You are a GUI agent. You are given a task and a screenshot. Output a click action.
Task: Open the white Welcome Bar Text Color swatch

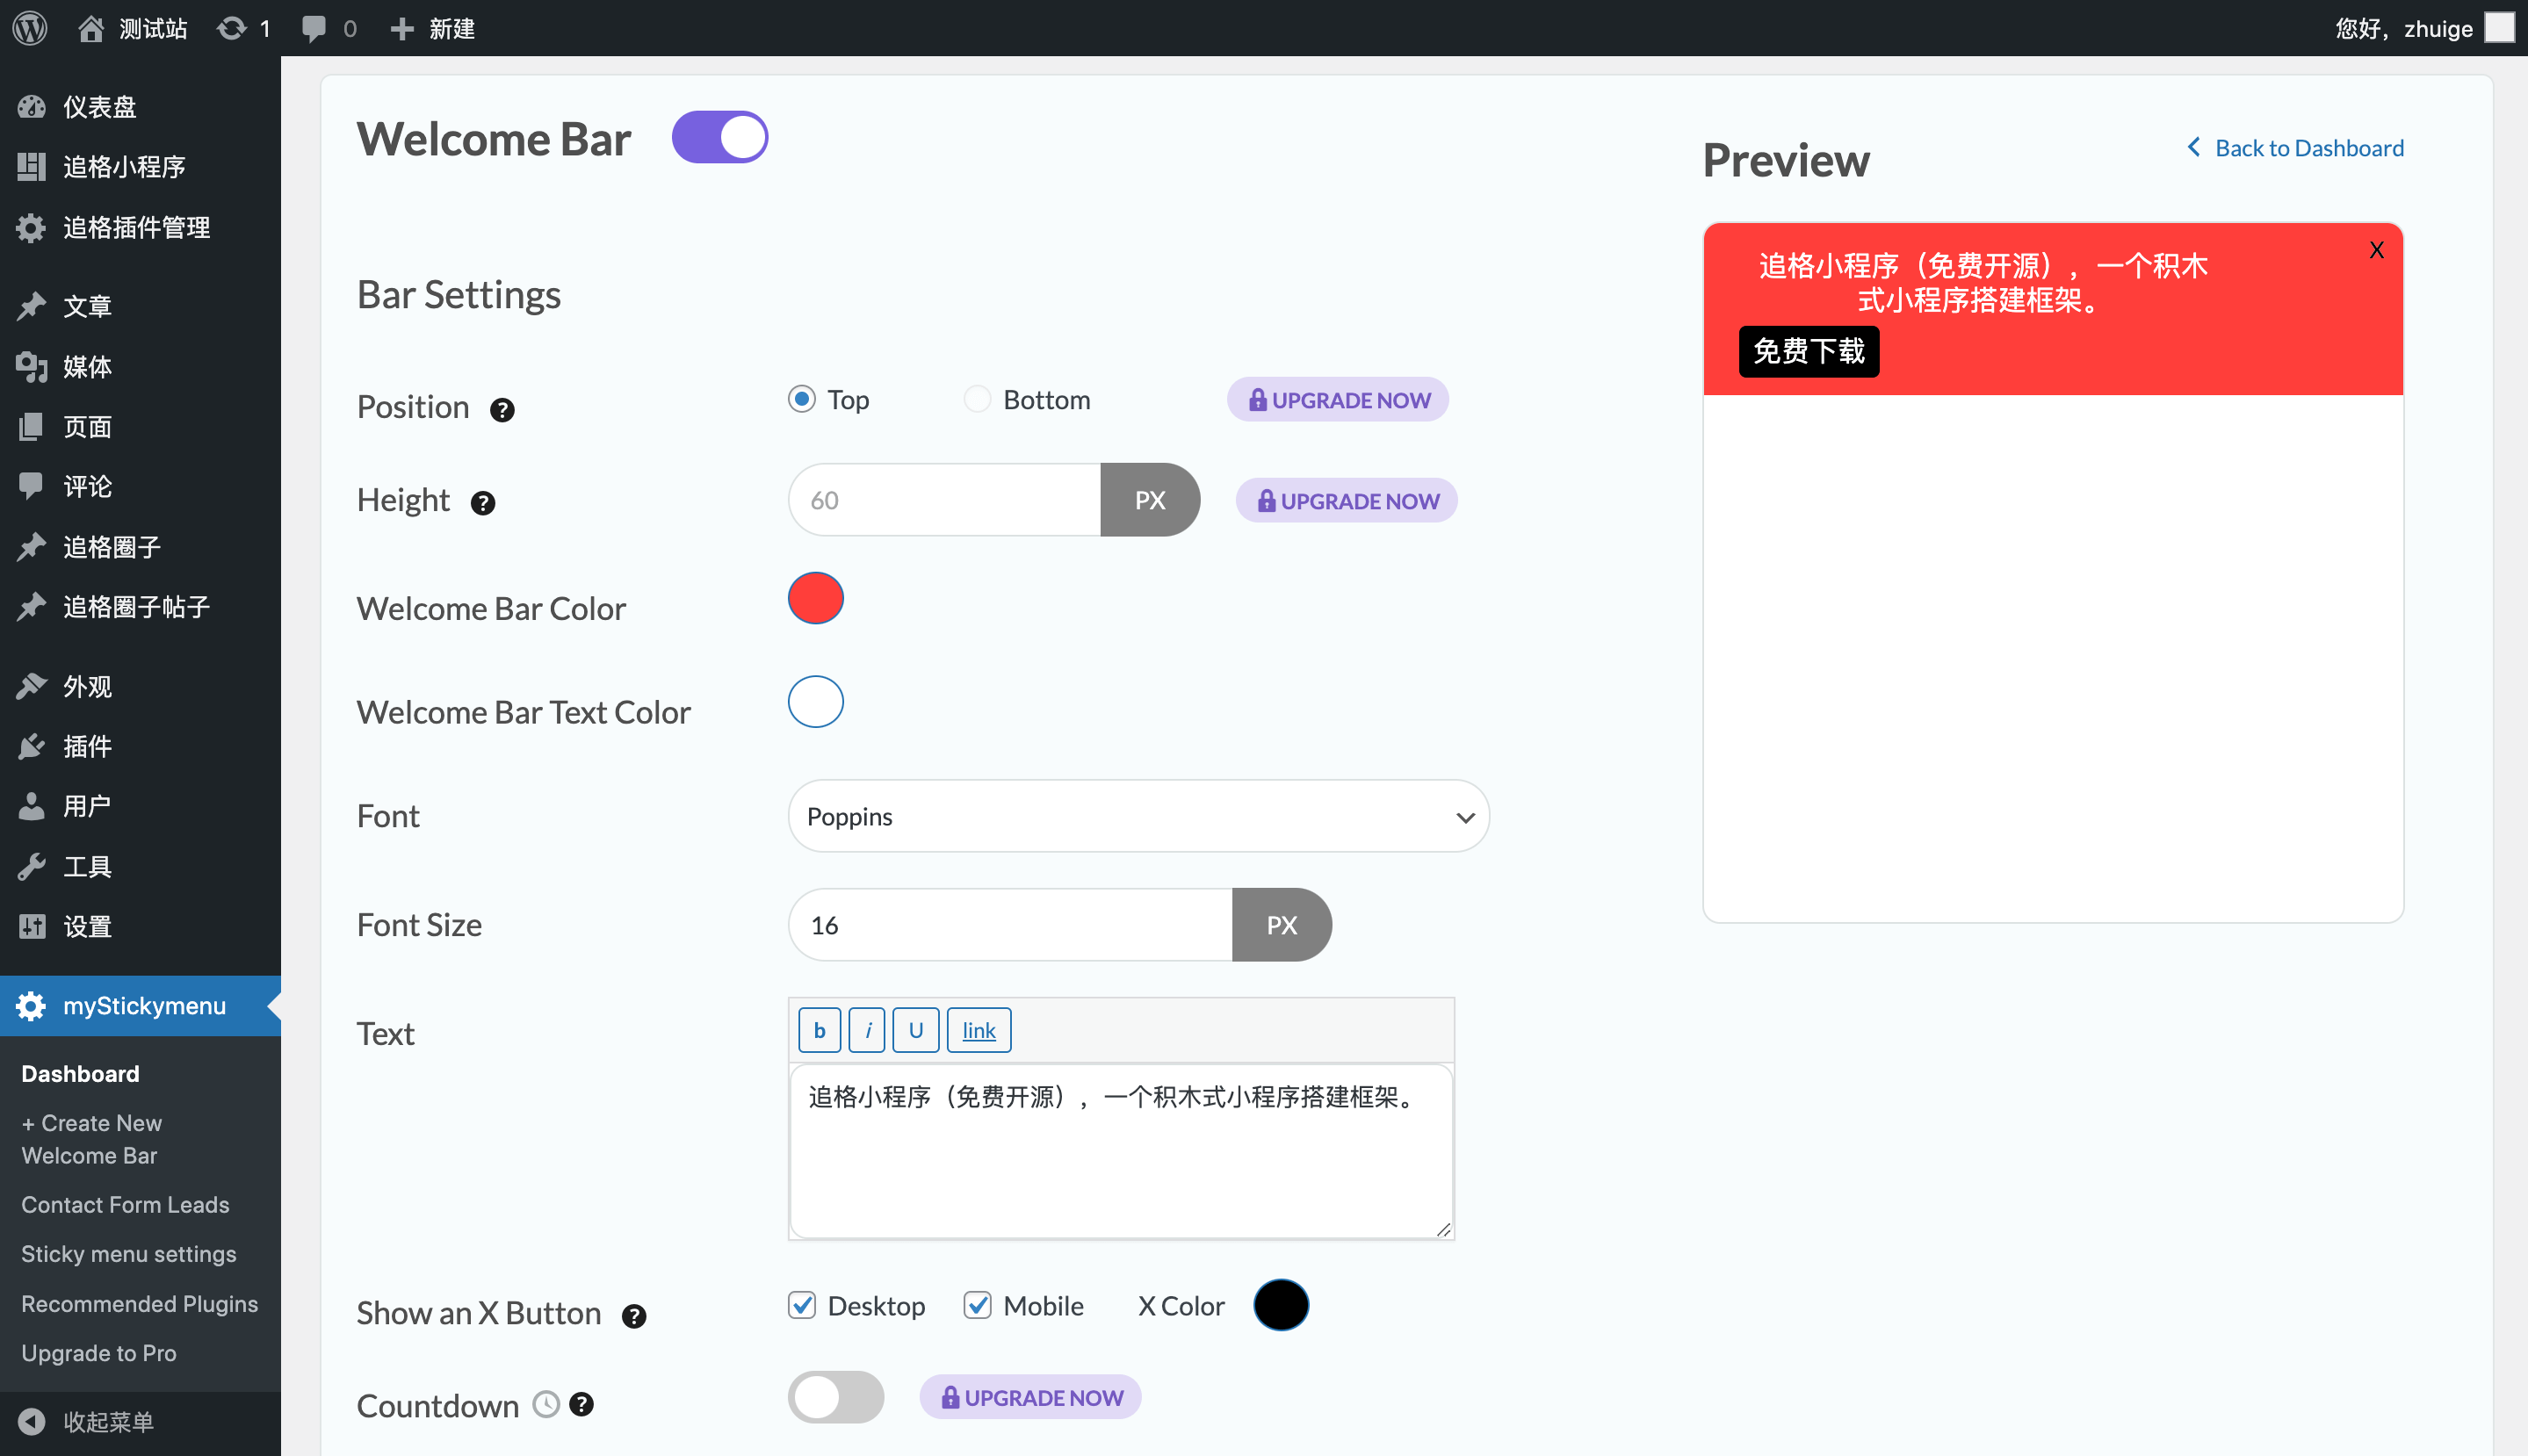coord(816,702)
